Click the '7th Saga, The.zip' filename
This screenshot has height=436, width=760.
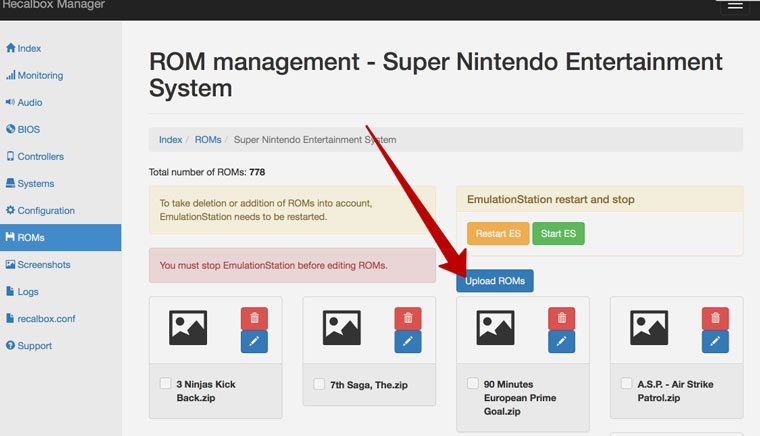coord(369,385)
